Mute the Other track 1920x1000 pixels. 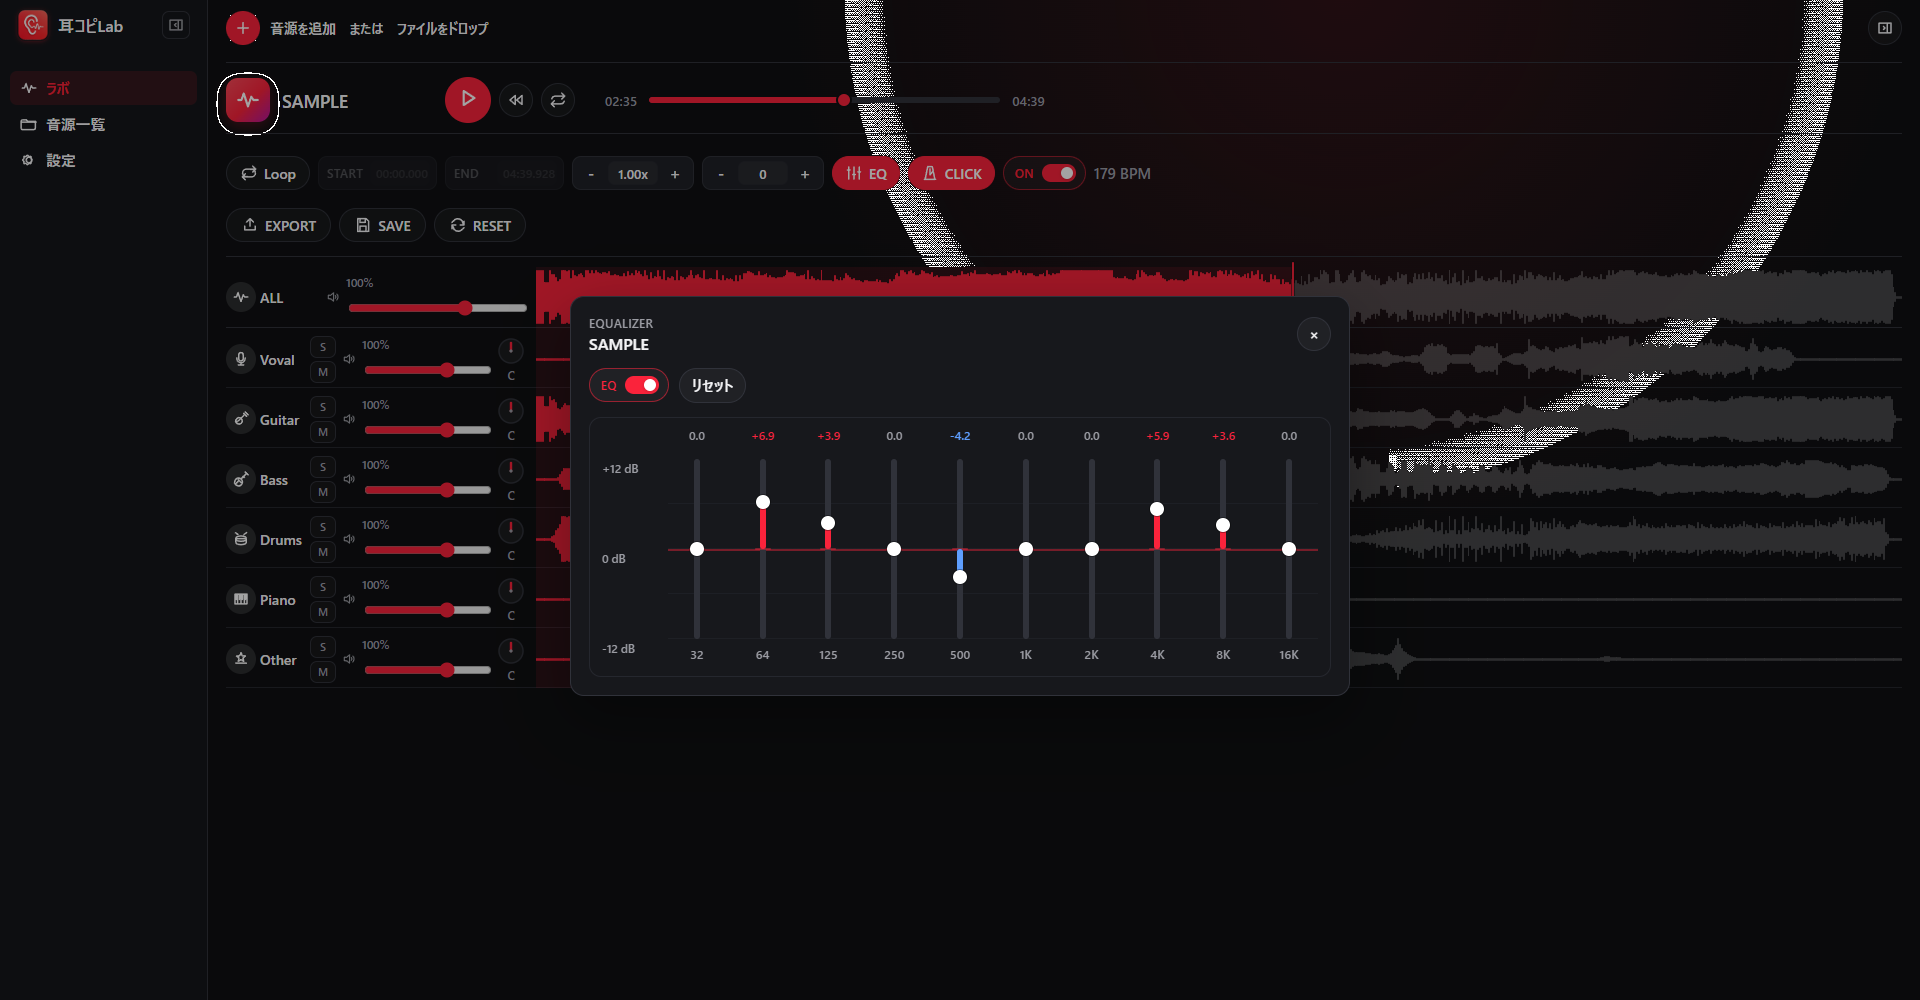(x=323, y=672)
